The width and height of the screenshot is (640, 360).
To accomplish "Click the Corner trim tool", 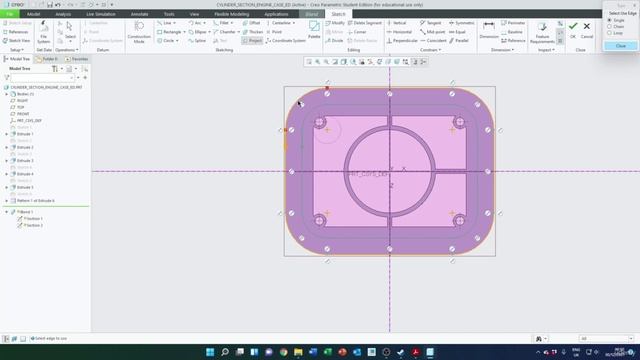I will [x=357, y=32].
